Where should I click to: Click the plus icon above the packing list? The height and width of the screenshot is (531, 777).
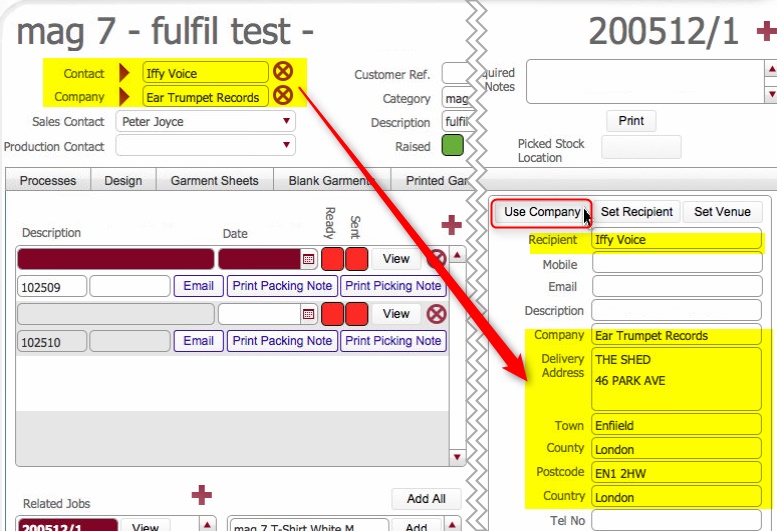coord(452,225)
